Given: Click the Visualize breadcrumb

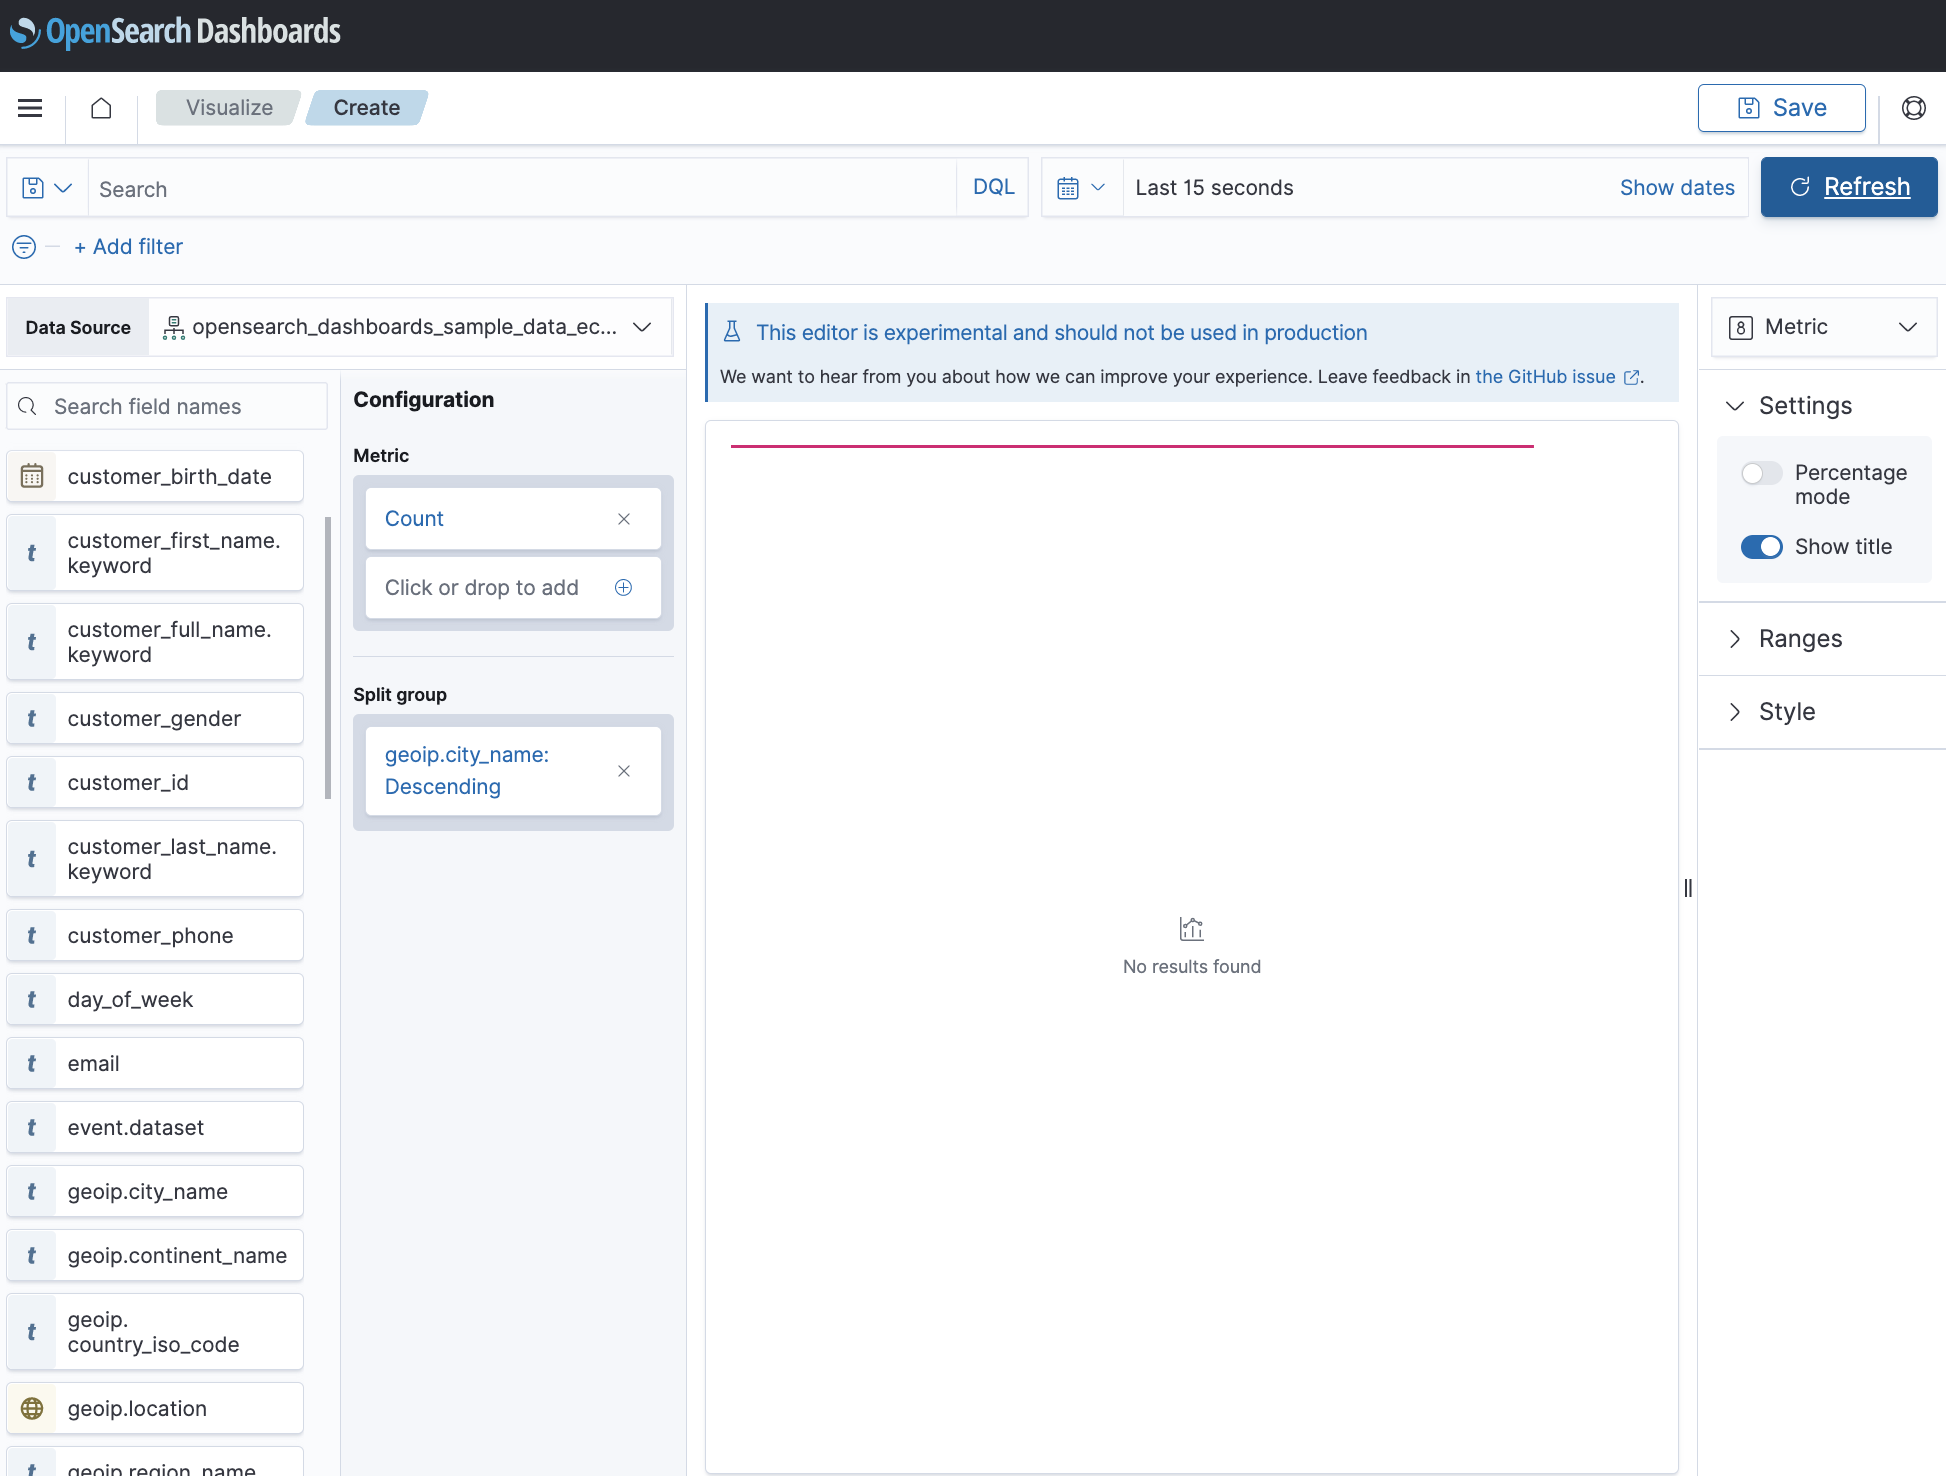Looking at the screenshot, I should coord(229,108).
